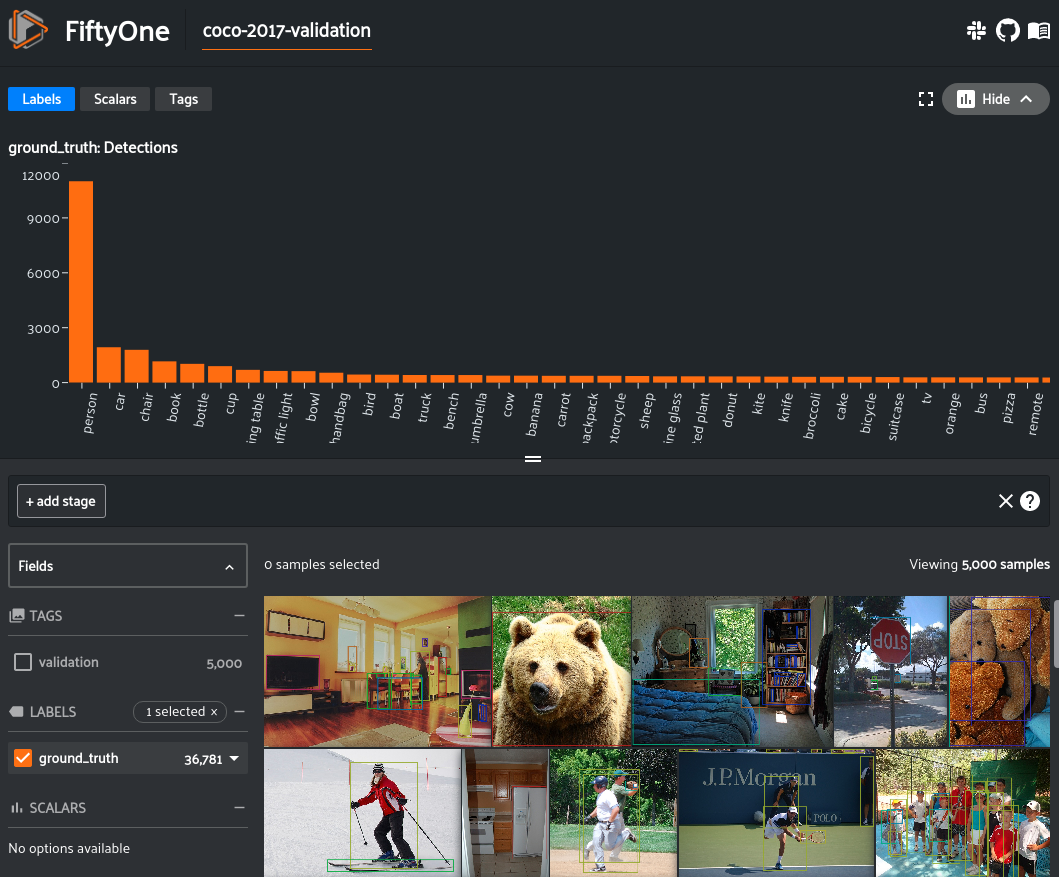Clear view stages with the X icon
Screen dimensions: 1059x877
(1006, 501)
